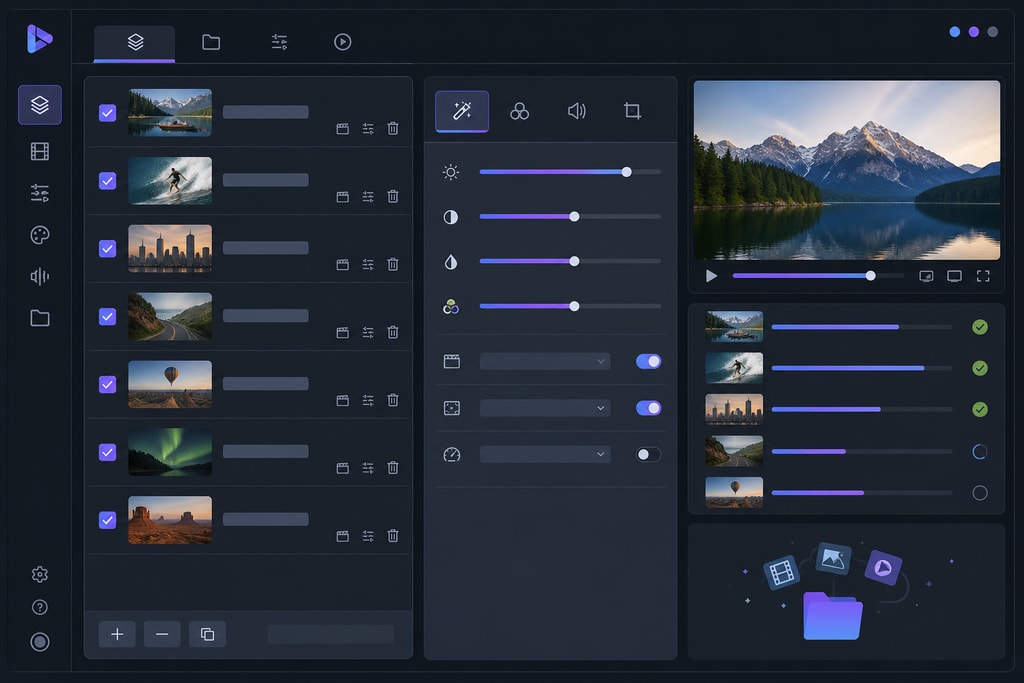Select the surfer thumbnail in export queue
The height and width of the screenshot is (683, 1024).
(x=734, y=368)
